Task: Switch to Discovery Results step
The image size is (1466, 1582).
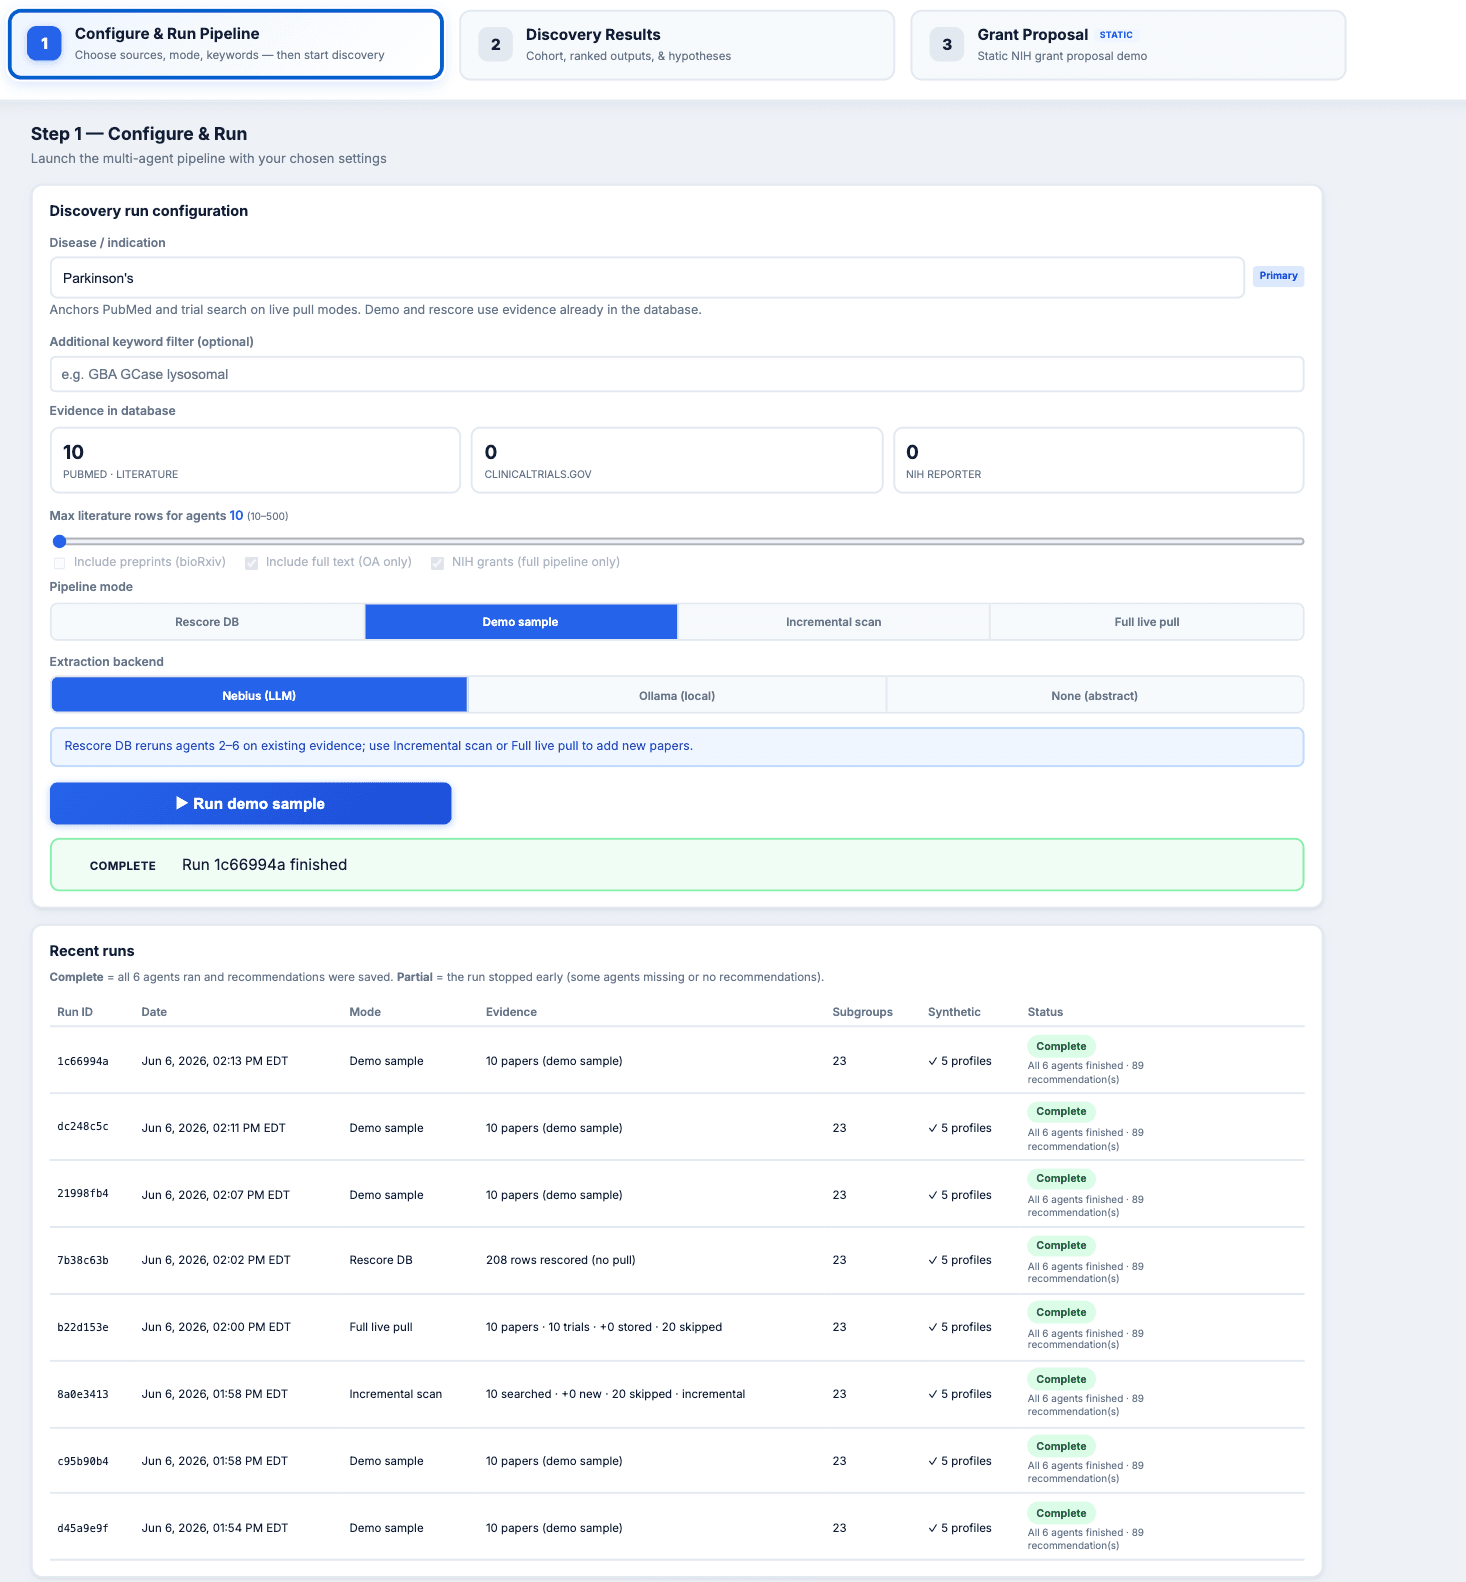Action: [677, 45]
